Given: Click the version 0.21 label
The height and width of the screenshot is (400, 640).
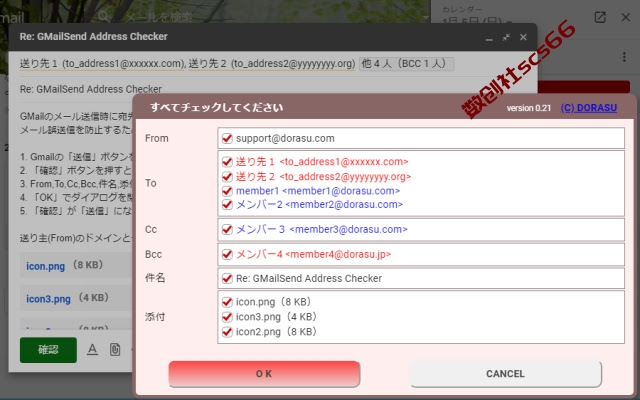Looking at the screenshot, I should [x=529, y=108].
